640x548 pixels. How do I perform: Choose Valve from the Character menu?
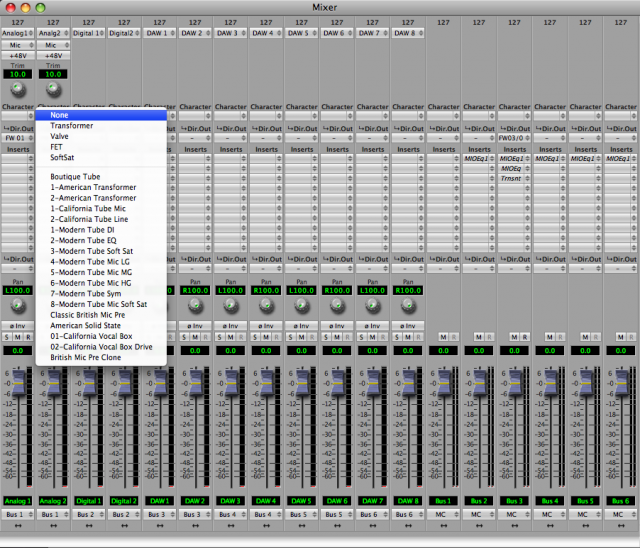pos(101,136)
